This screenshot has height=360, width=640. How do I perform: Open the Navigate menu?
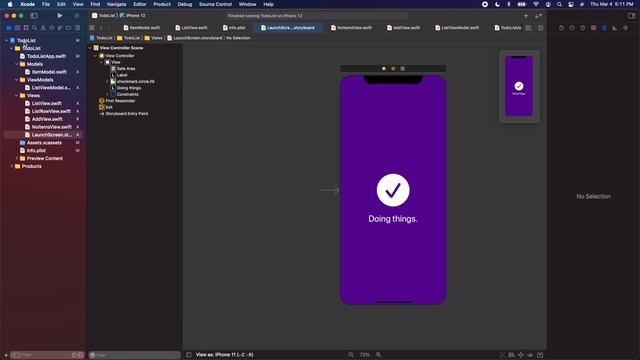(116, 4)
